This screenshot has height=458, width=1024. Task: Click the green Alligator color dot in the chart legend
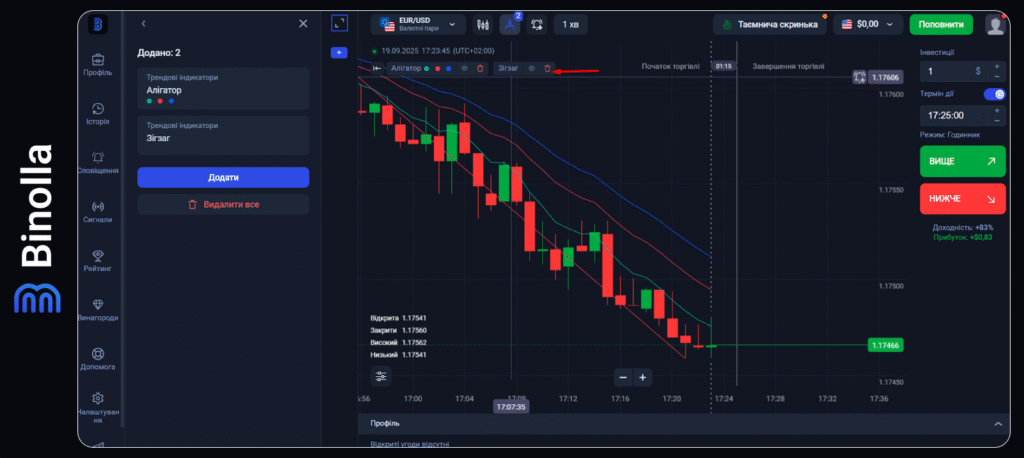pos(426,68)
